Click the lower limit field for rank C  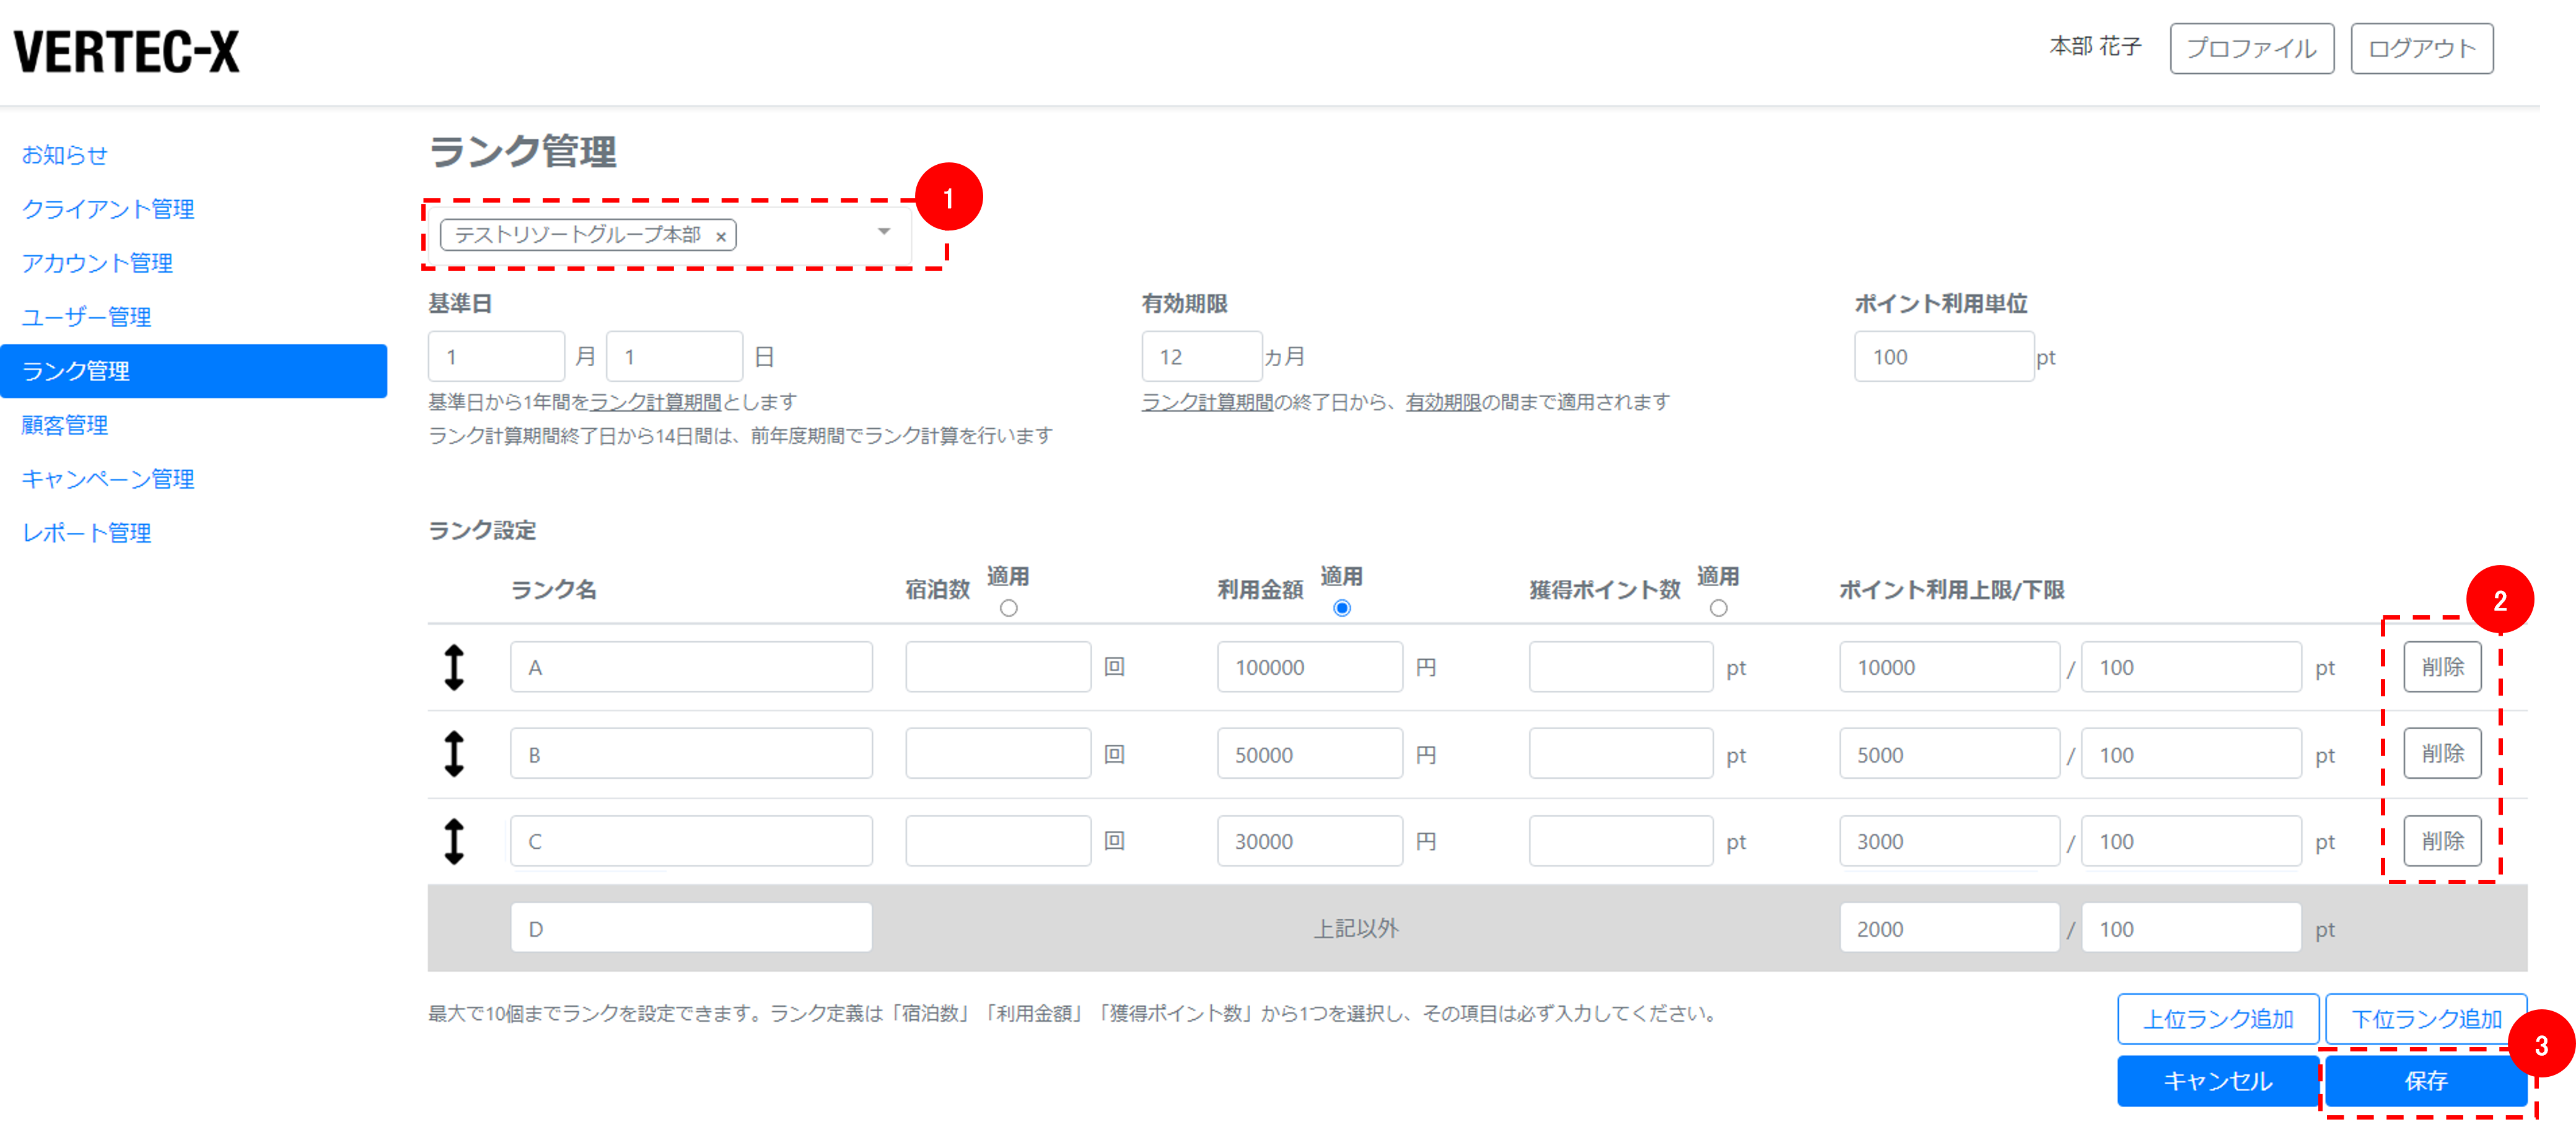2191,841
